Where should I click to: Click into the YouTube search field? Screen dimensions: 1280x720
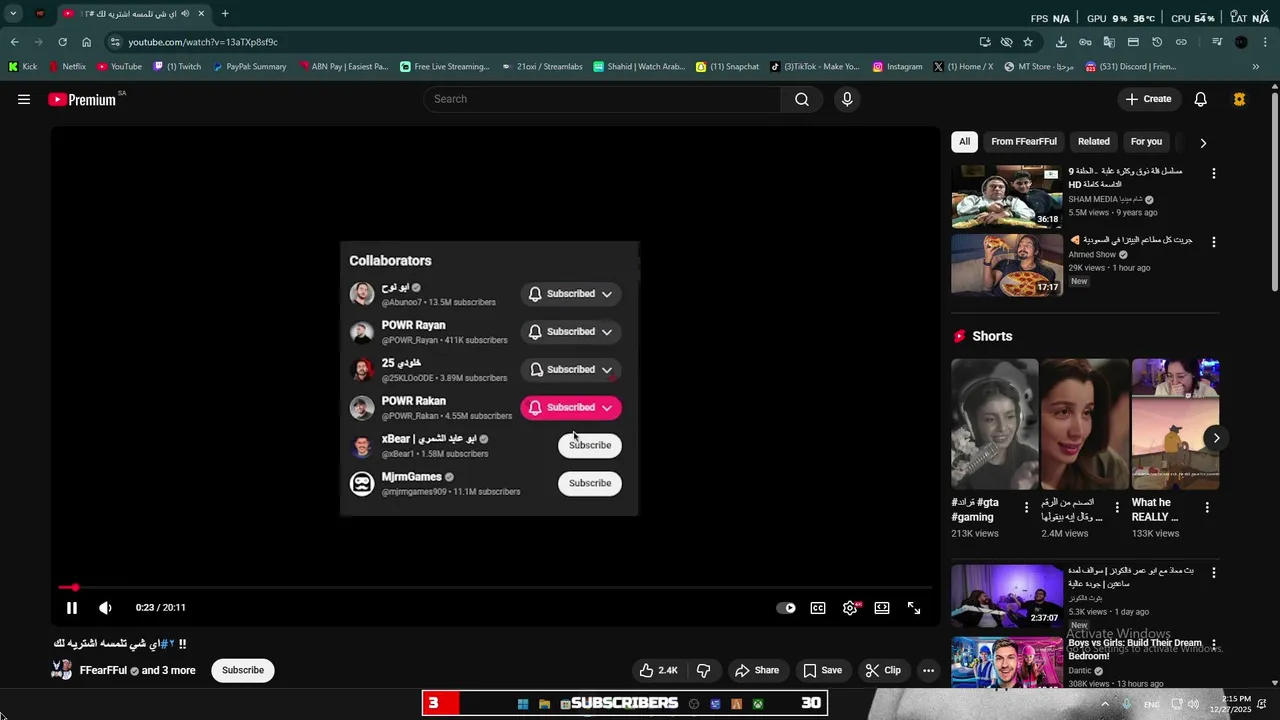(x=603, y=99)
